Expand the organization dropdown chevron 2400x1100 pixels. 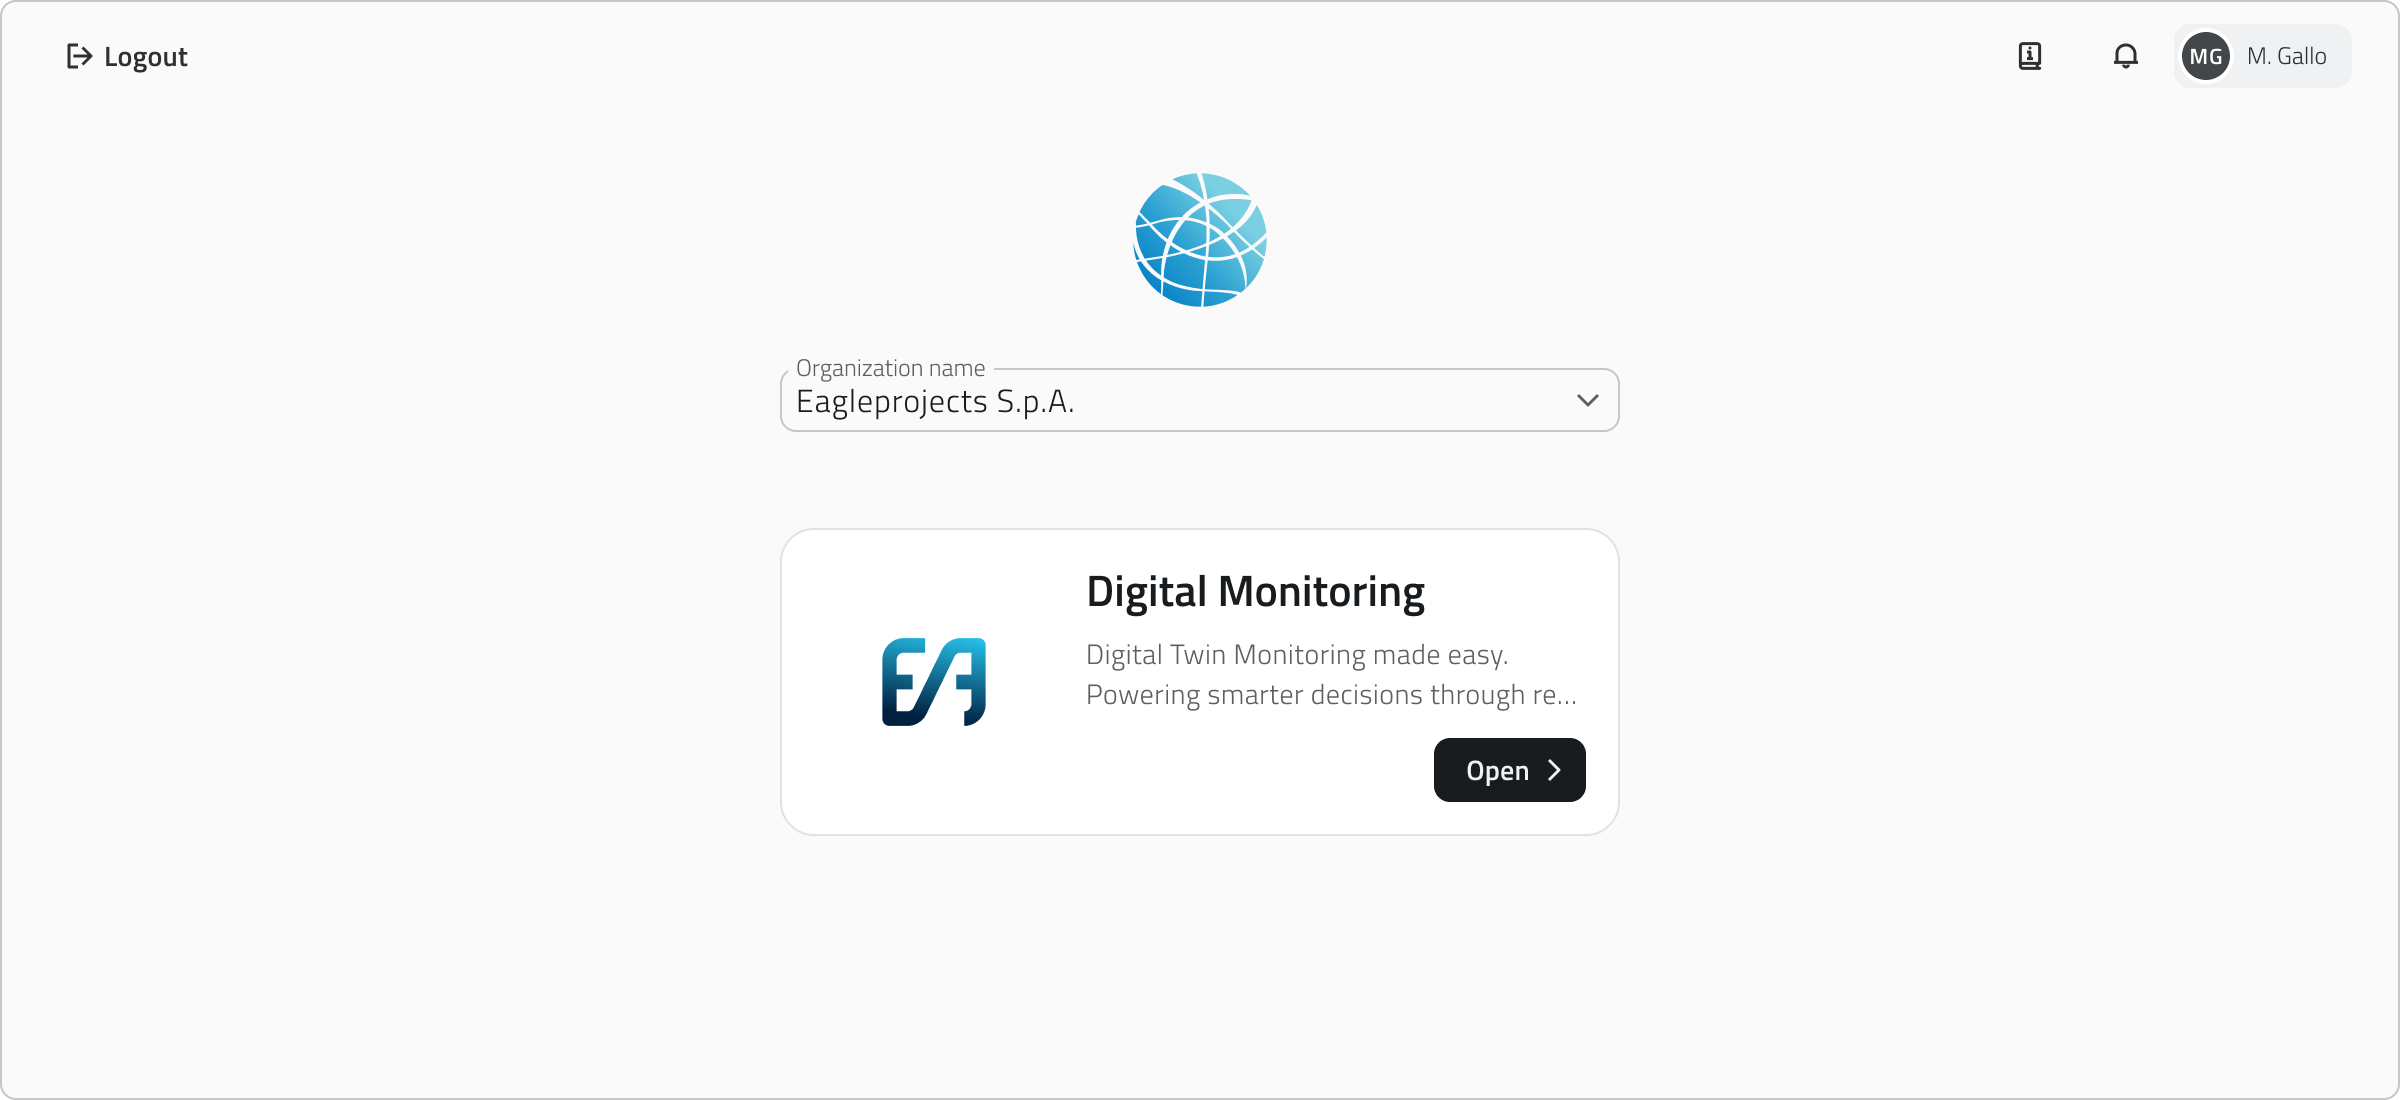1587,400
